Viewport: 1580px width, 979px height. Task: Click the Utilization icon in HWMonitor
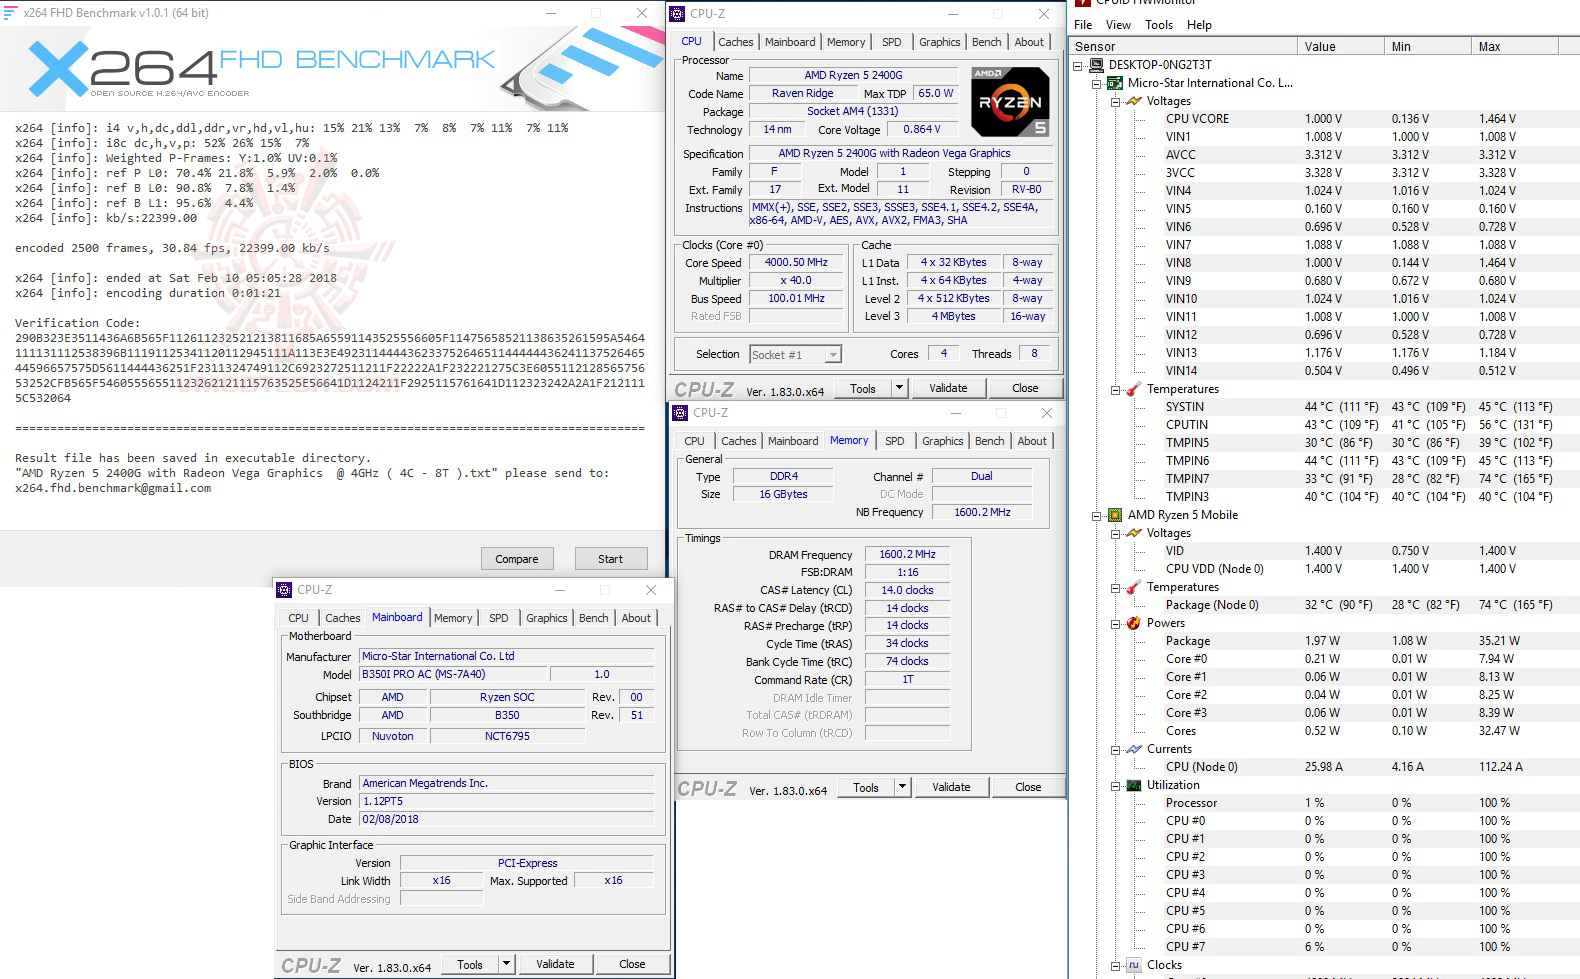pyautogui.click(x=1134, y=785)
